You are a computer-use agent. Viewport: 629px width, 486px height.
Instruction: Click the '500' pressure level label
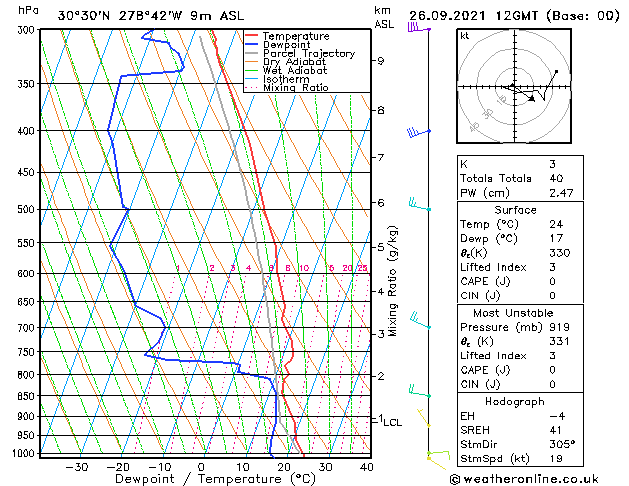28,209
